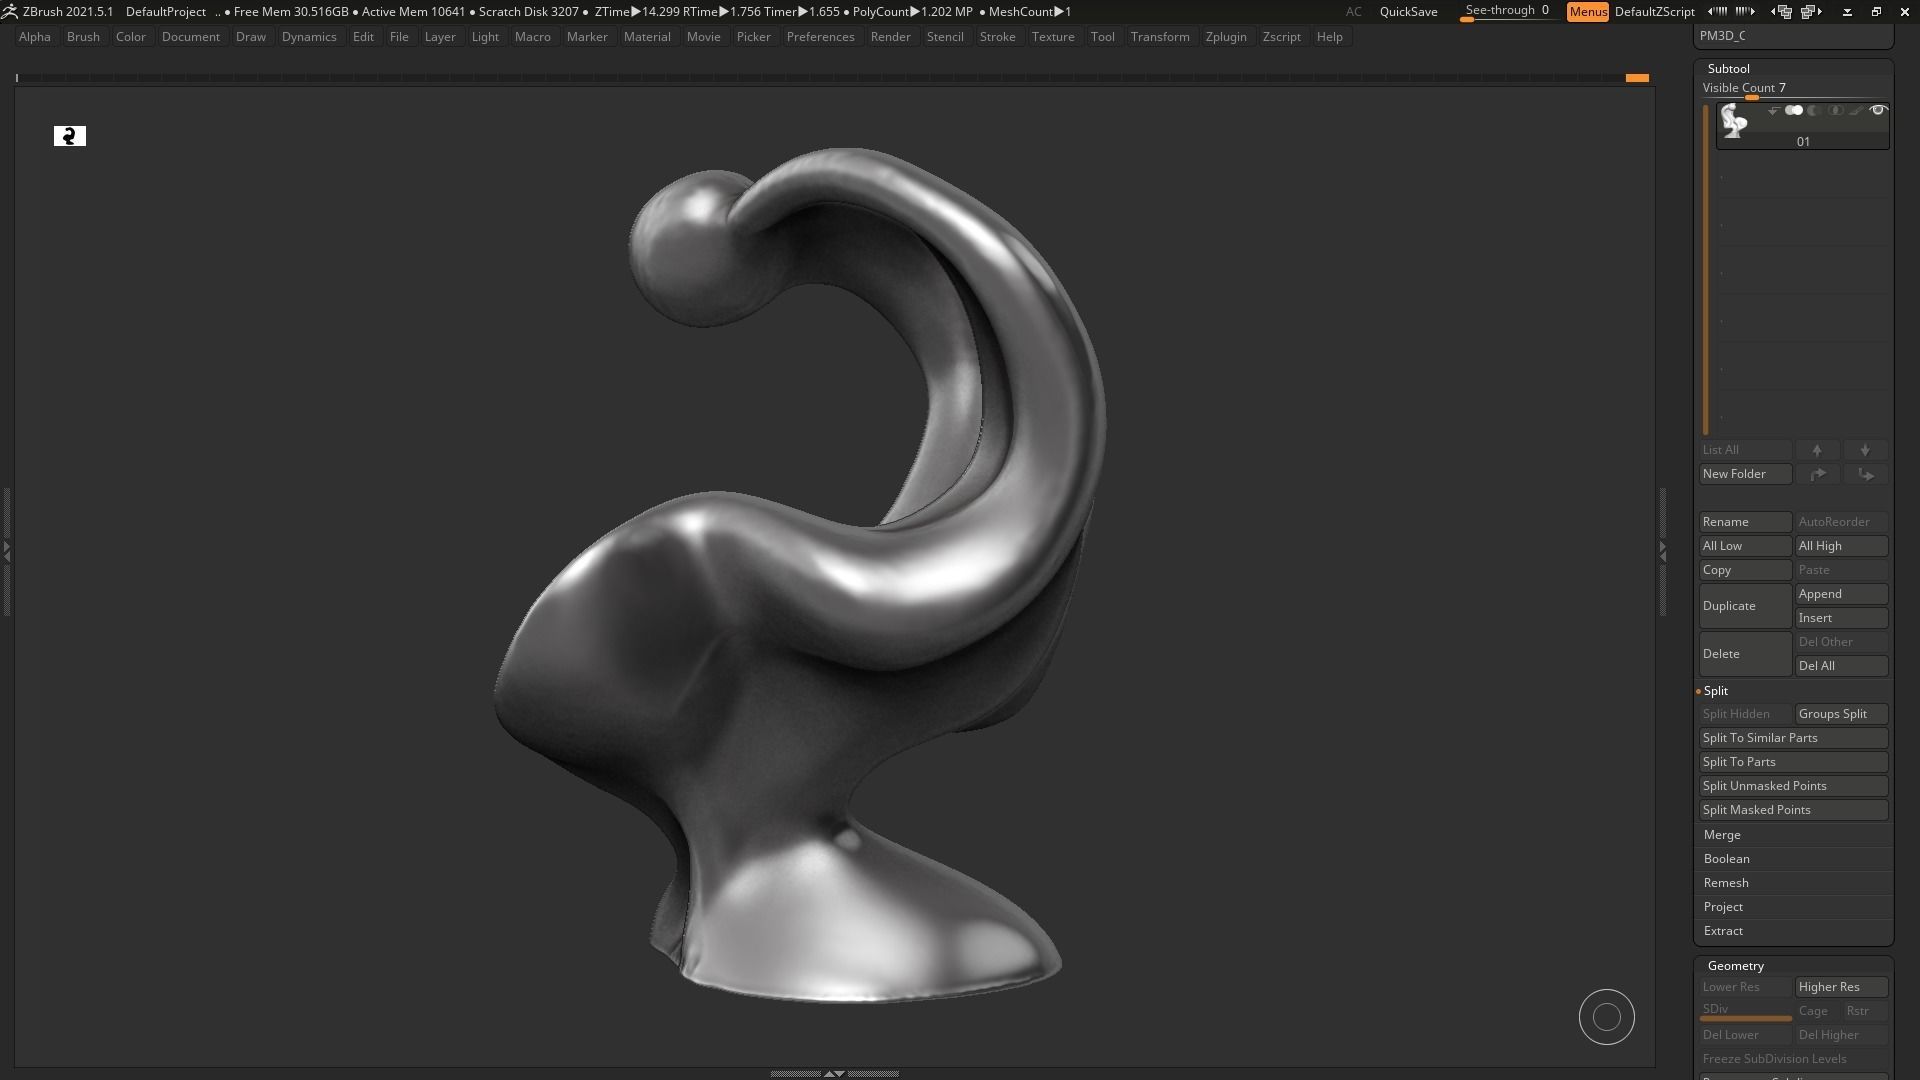Open the Brush menu
The width and height of the screenshot is (1920, 1080).
click(83, 37)
